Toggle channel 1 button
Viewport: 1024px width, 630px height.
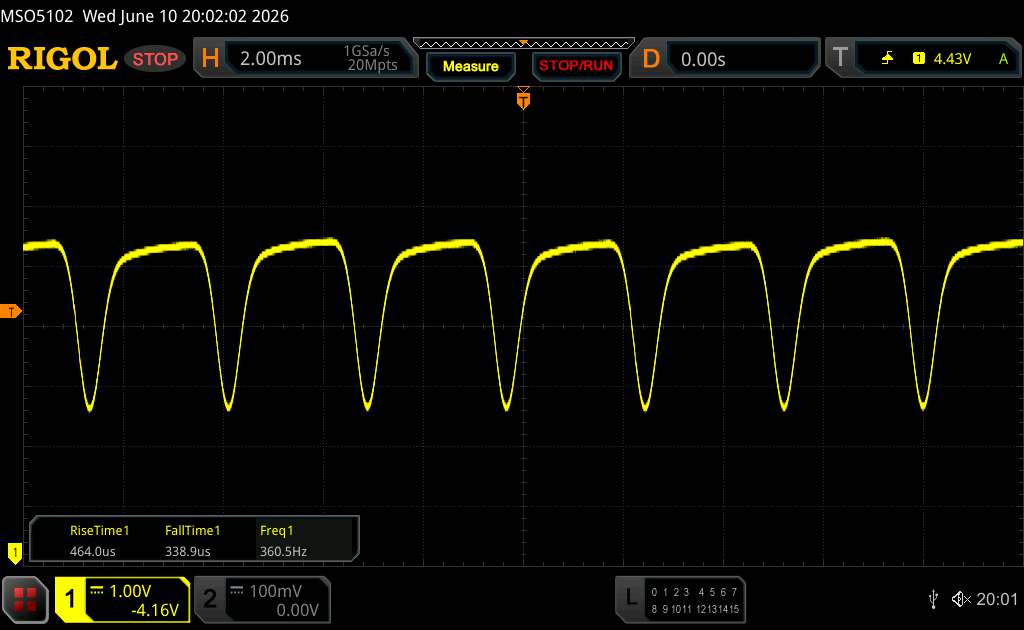coord(70,599)
